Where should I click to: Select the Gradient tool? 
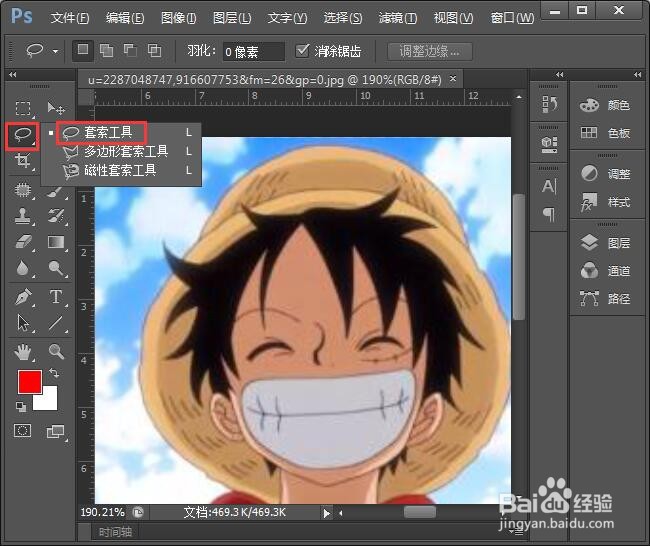[56, 242]
